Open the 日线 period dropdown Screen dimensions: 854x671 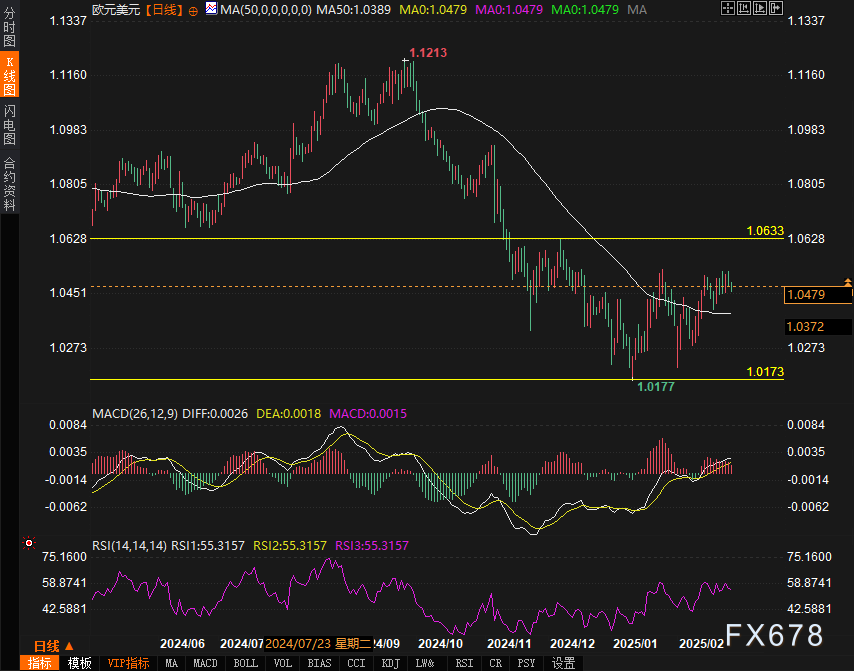click(x=46, y=645)
